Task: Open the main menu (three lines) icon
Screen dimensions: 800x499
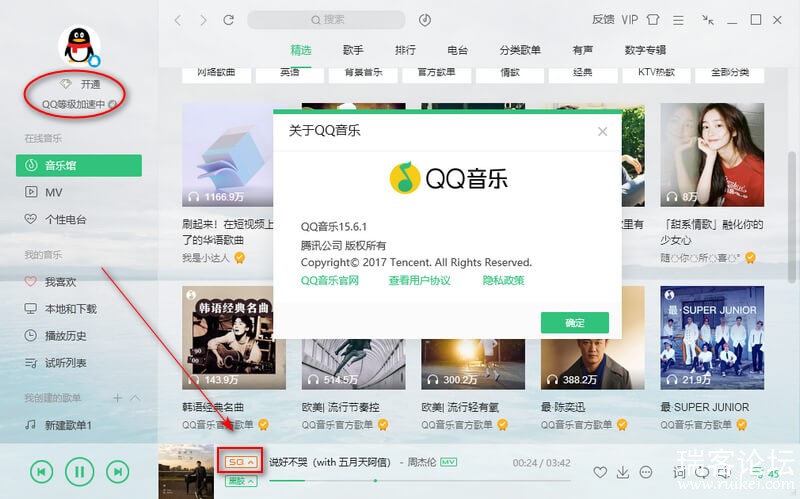Action: pyautogui.click(x=678, y=20)
